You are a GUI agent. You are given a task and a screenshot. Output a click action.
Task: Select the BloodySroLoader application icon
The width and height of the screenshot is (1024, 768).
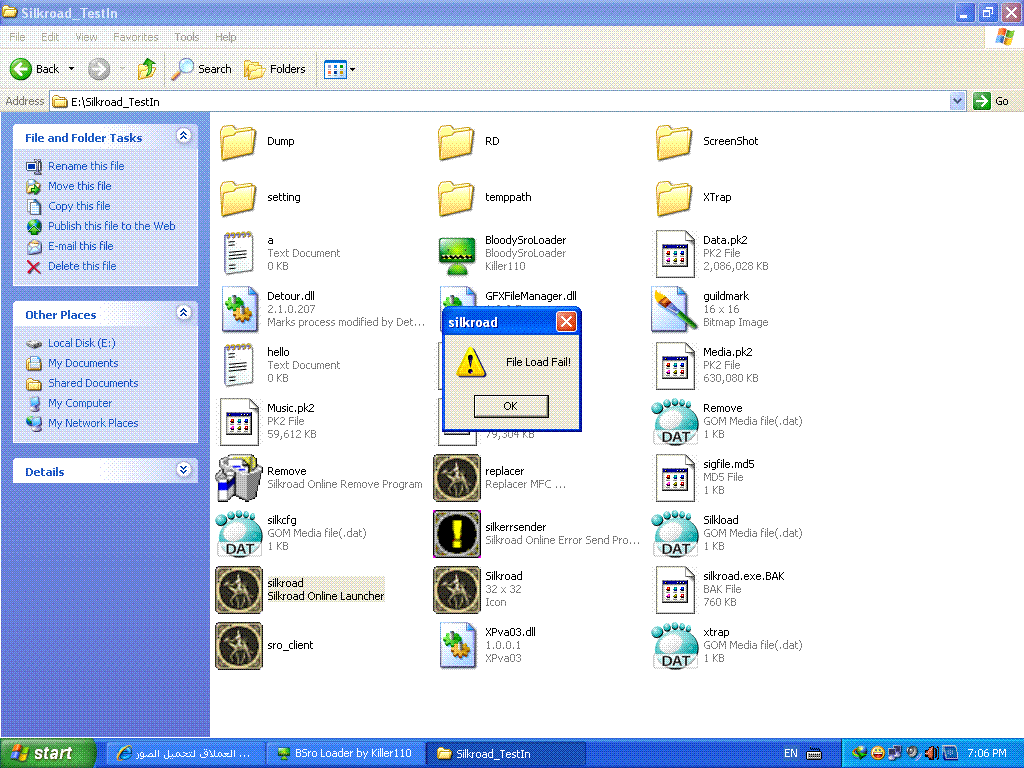pyautogui.click(x=456, y=253)
